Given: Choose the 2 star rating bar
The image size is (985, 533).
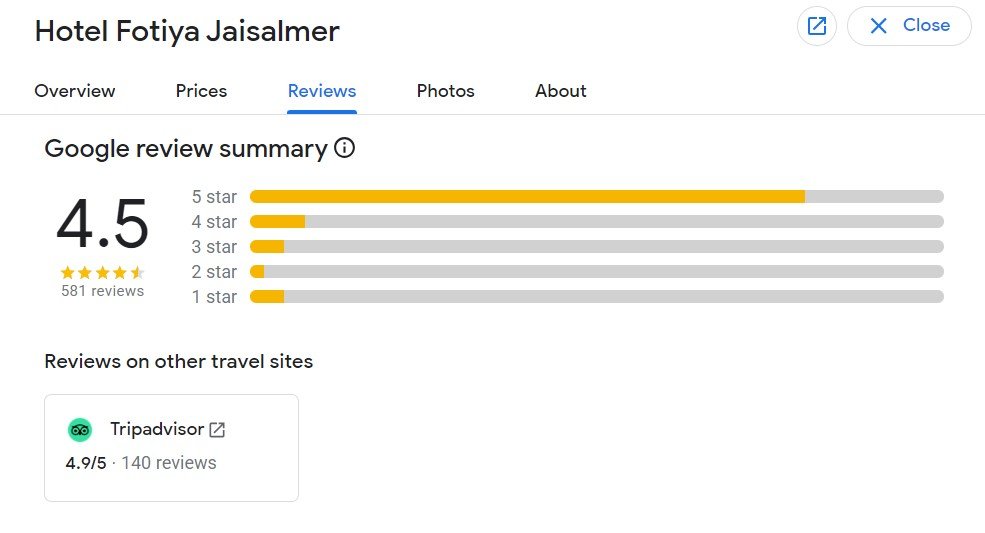Looking at the screenshot, I should [x=596, y=272].
